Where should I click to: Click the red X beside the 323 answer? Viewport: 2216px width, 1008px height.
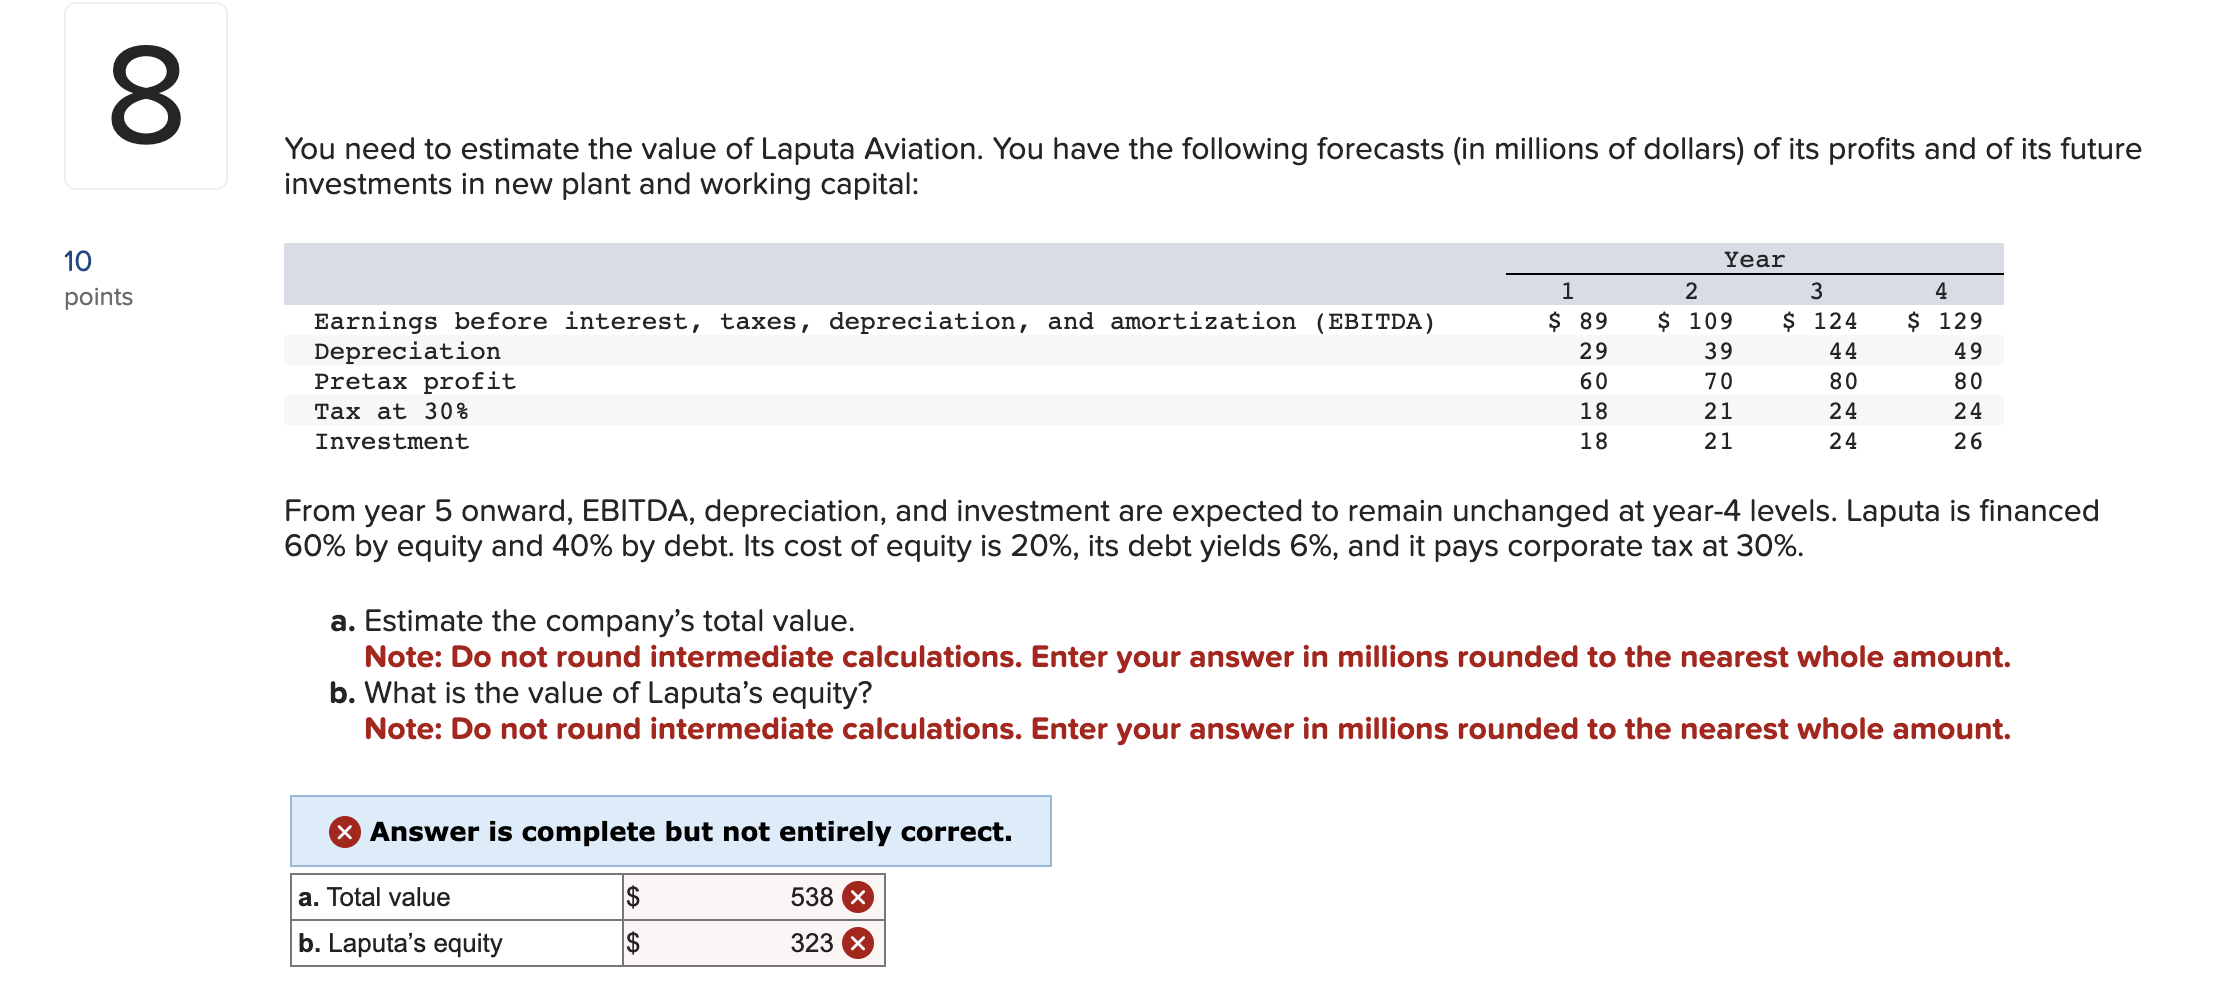coord(859,942)
